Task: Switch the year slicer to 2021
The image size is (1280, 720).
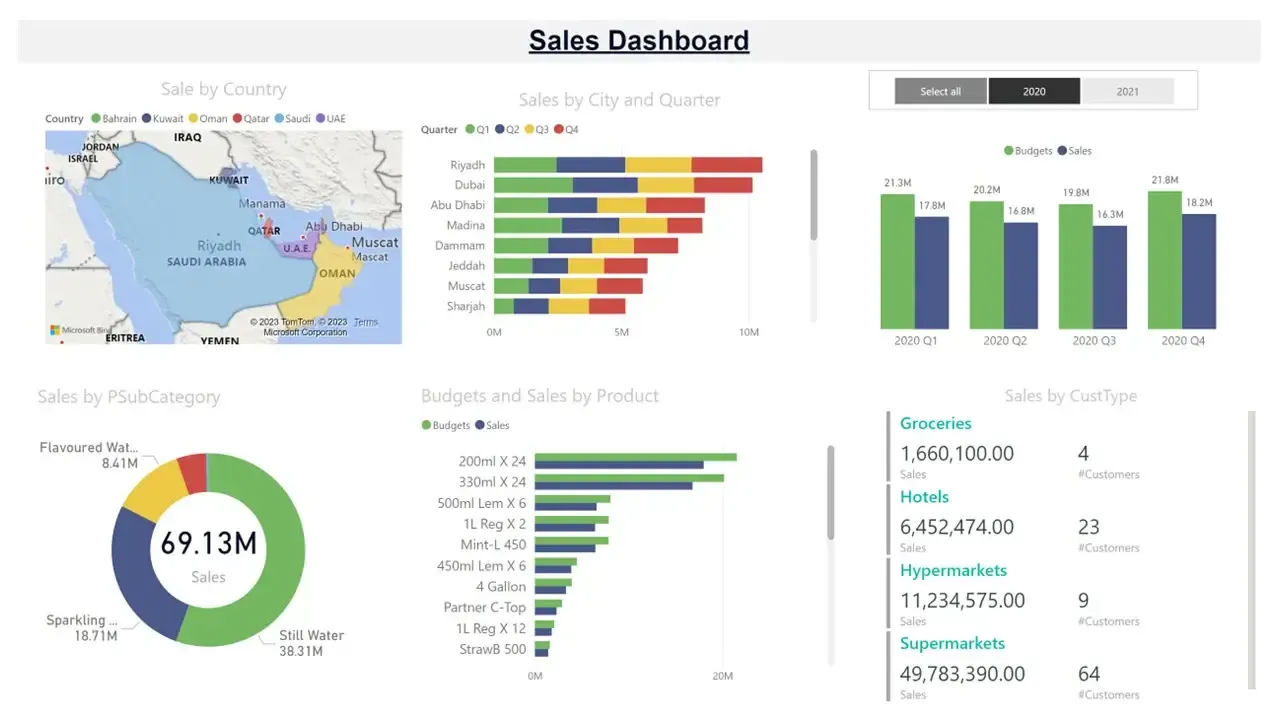Action: pyautogui.click(x=1127, y=92)
